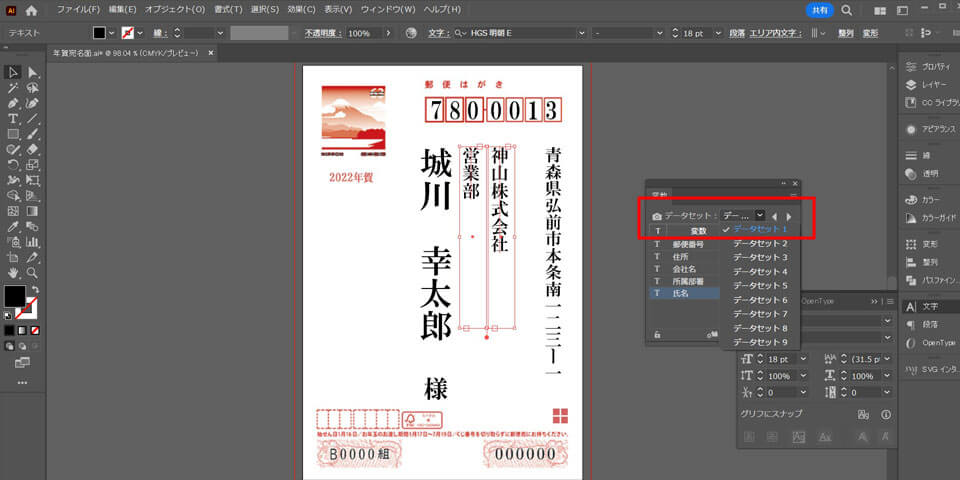Pick the Hand tool
Image resolution: width=960 pixels, height=480 pixels.
coord(13,272)
